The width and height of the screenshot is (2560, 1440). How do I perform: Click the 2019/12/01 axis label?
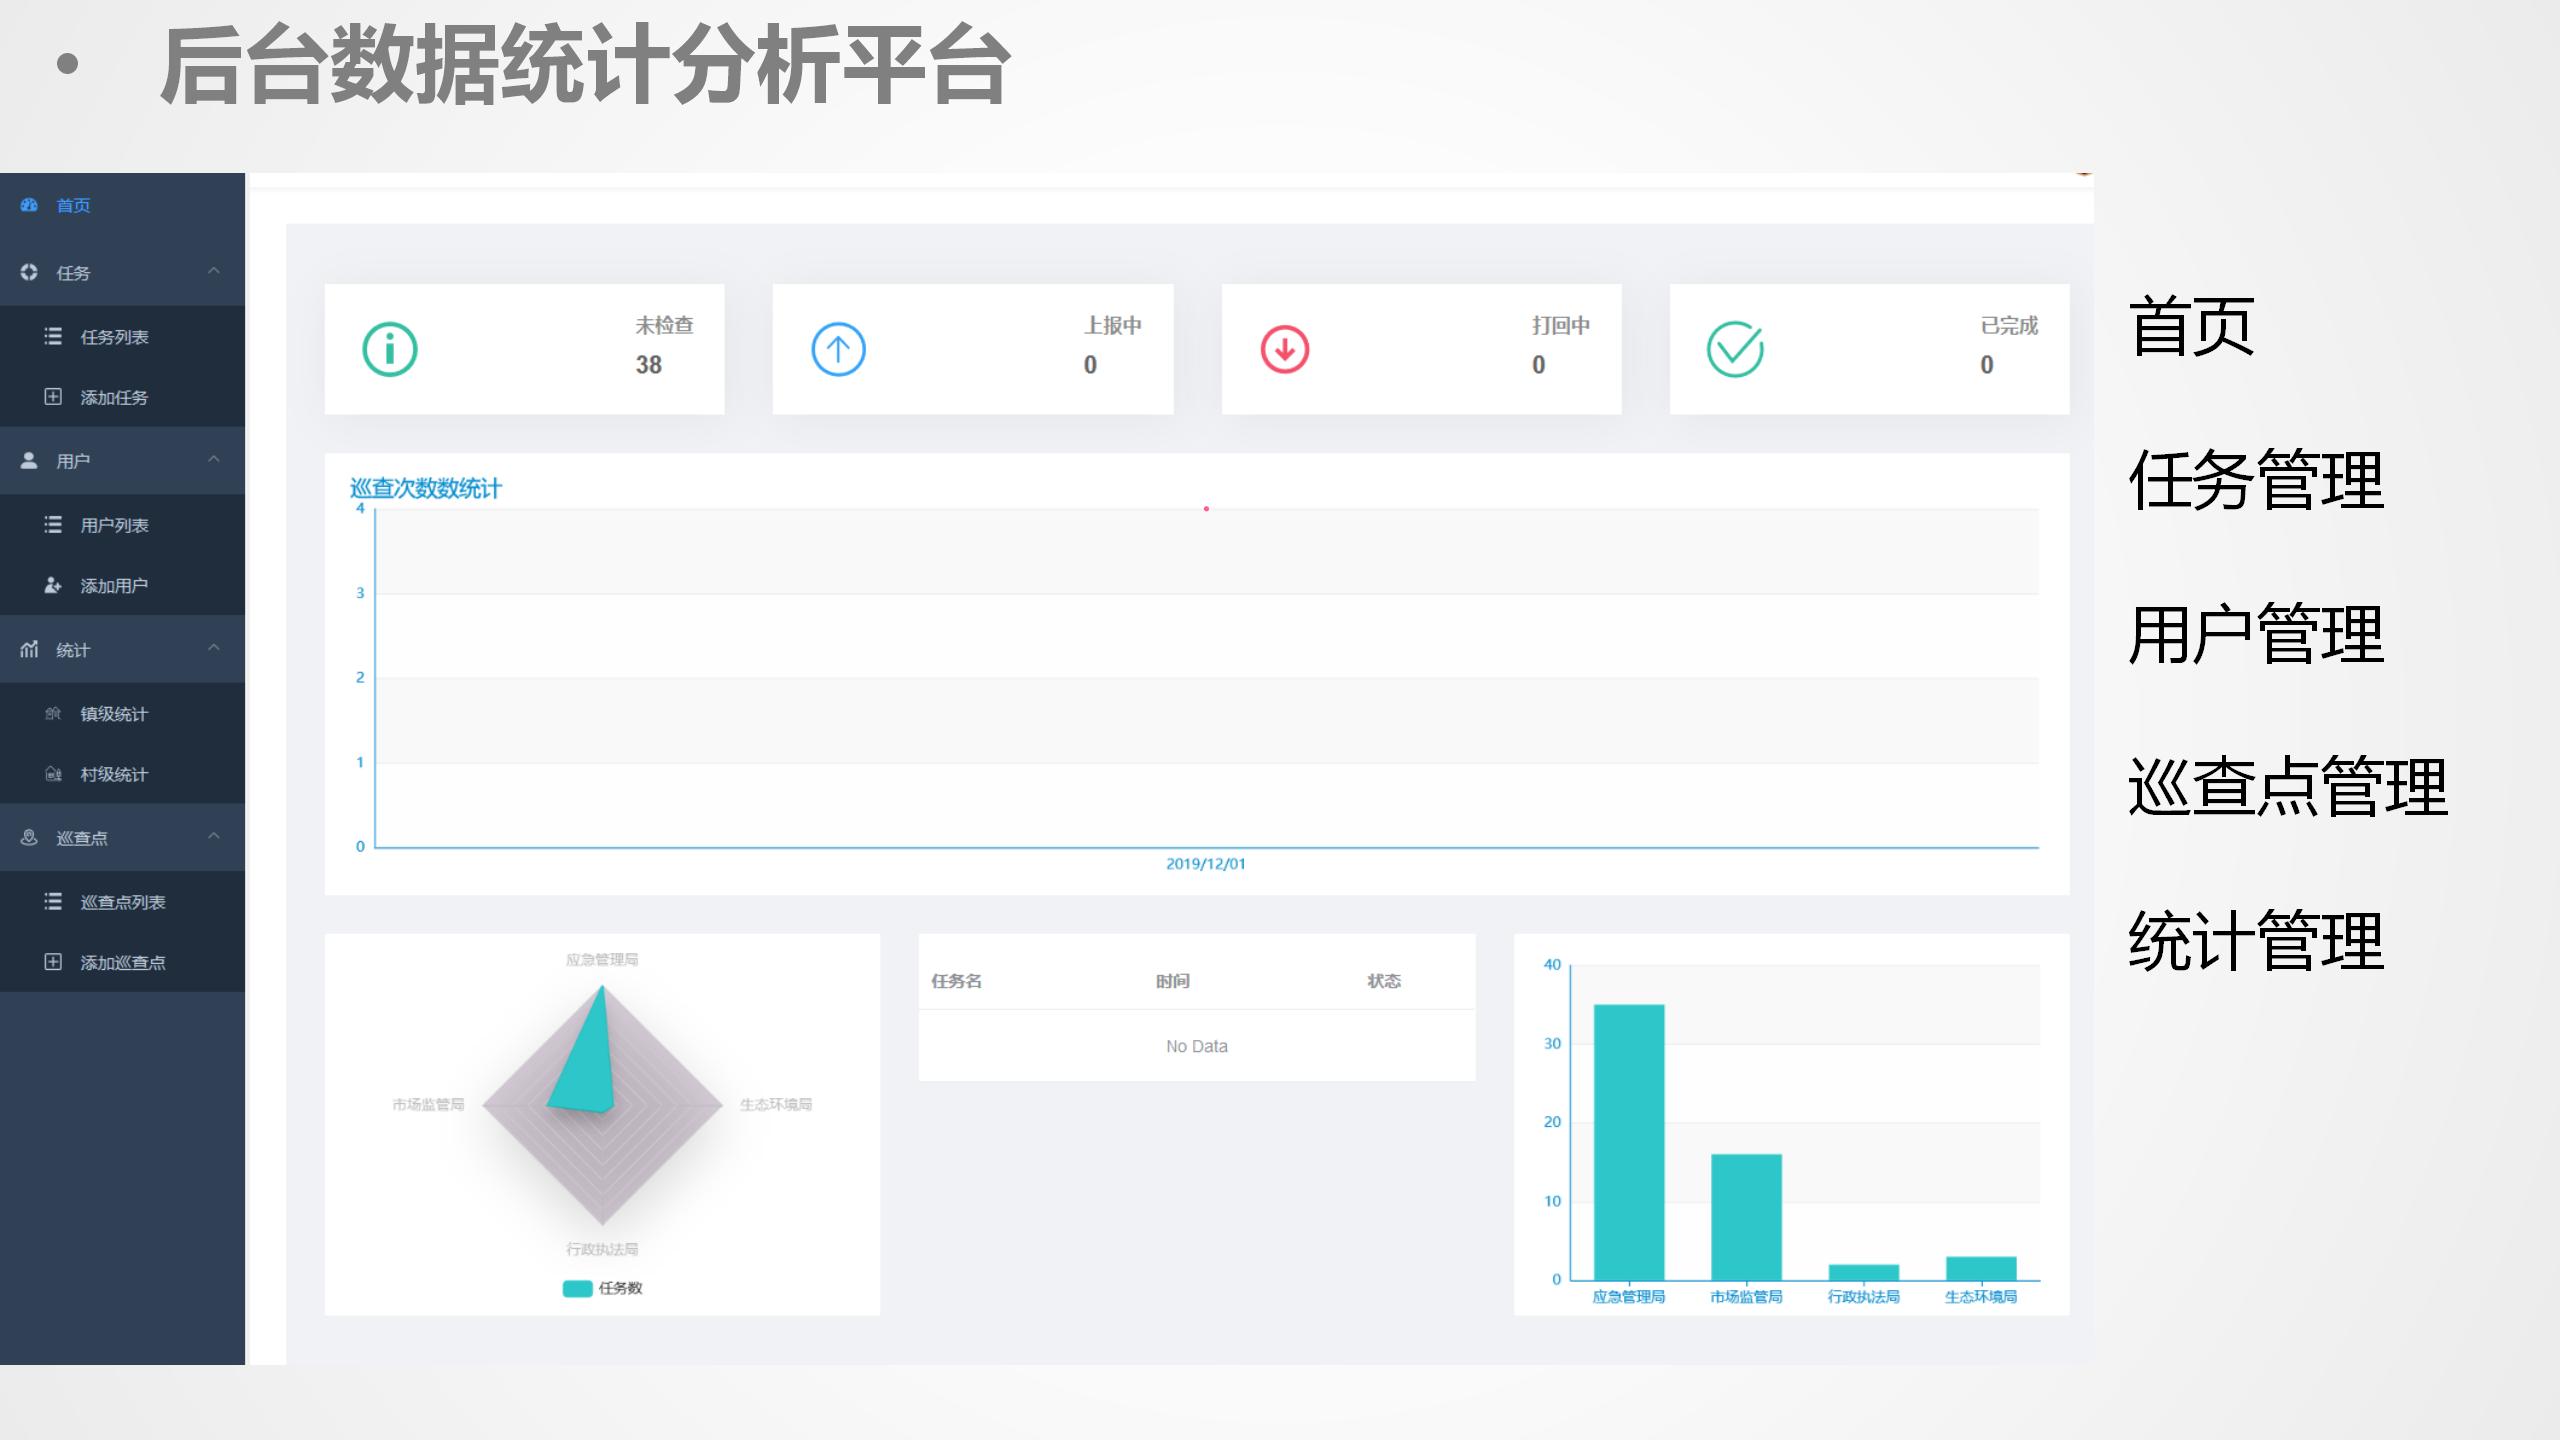click(1206, 863)
